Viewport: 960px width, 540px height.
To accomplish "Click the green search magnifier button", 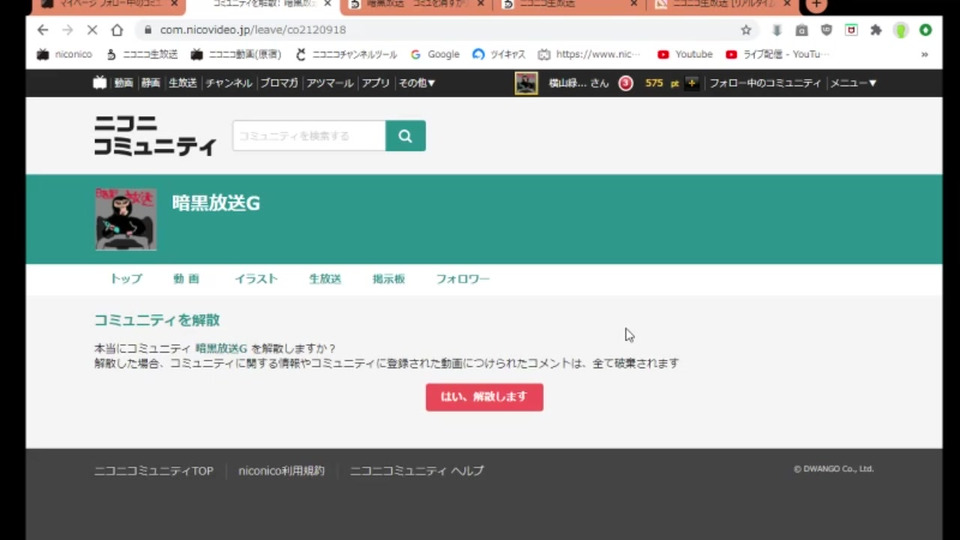I will 405,135.
